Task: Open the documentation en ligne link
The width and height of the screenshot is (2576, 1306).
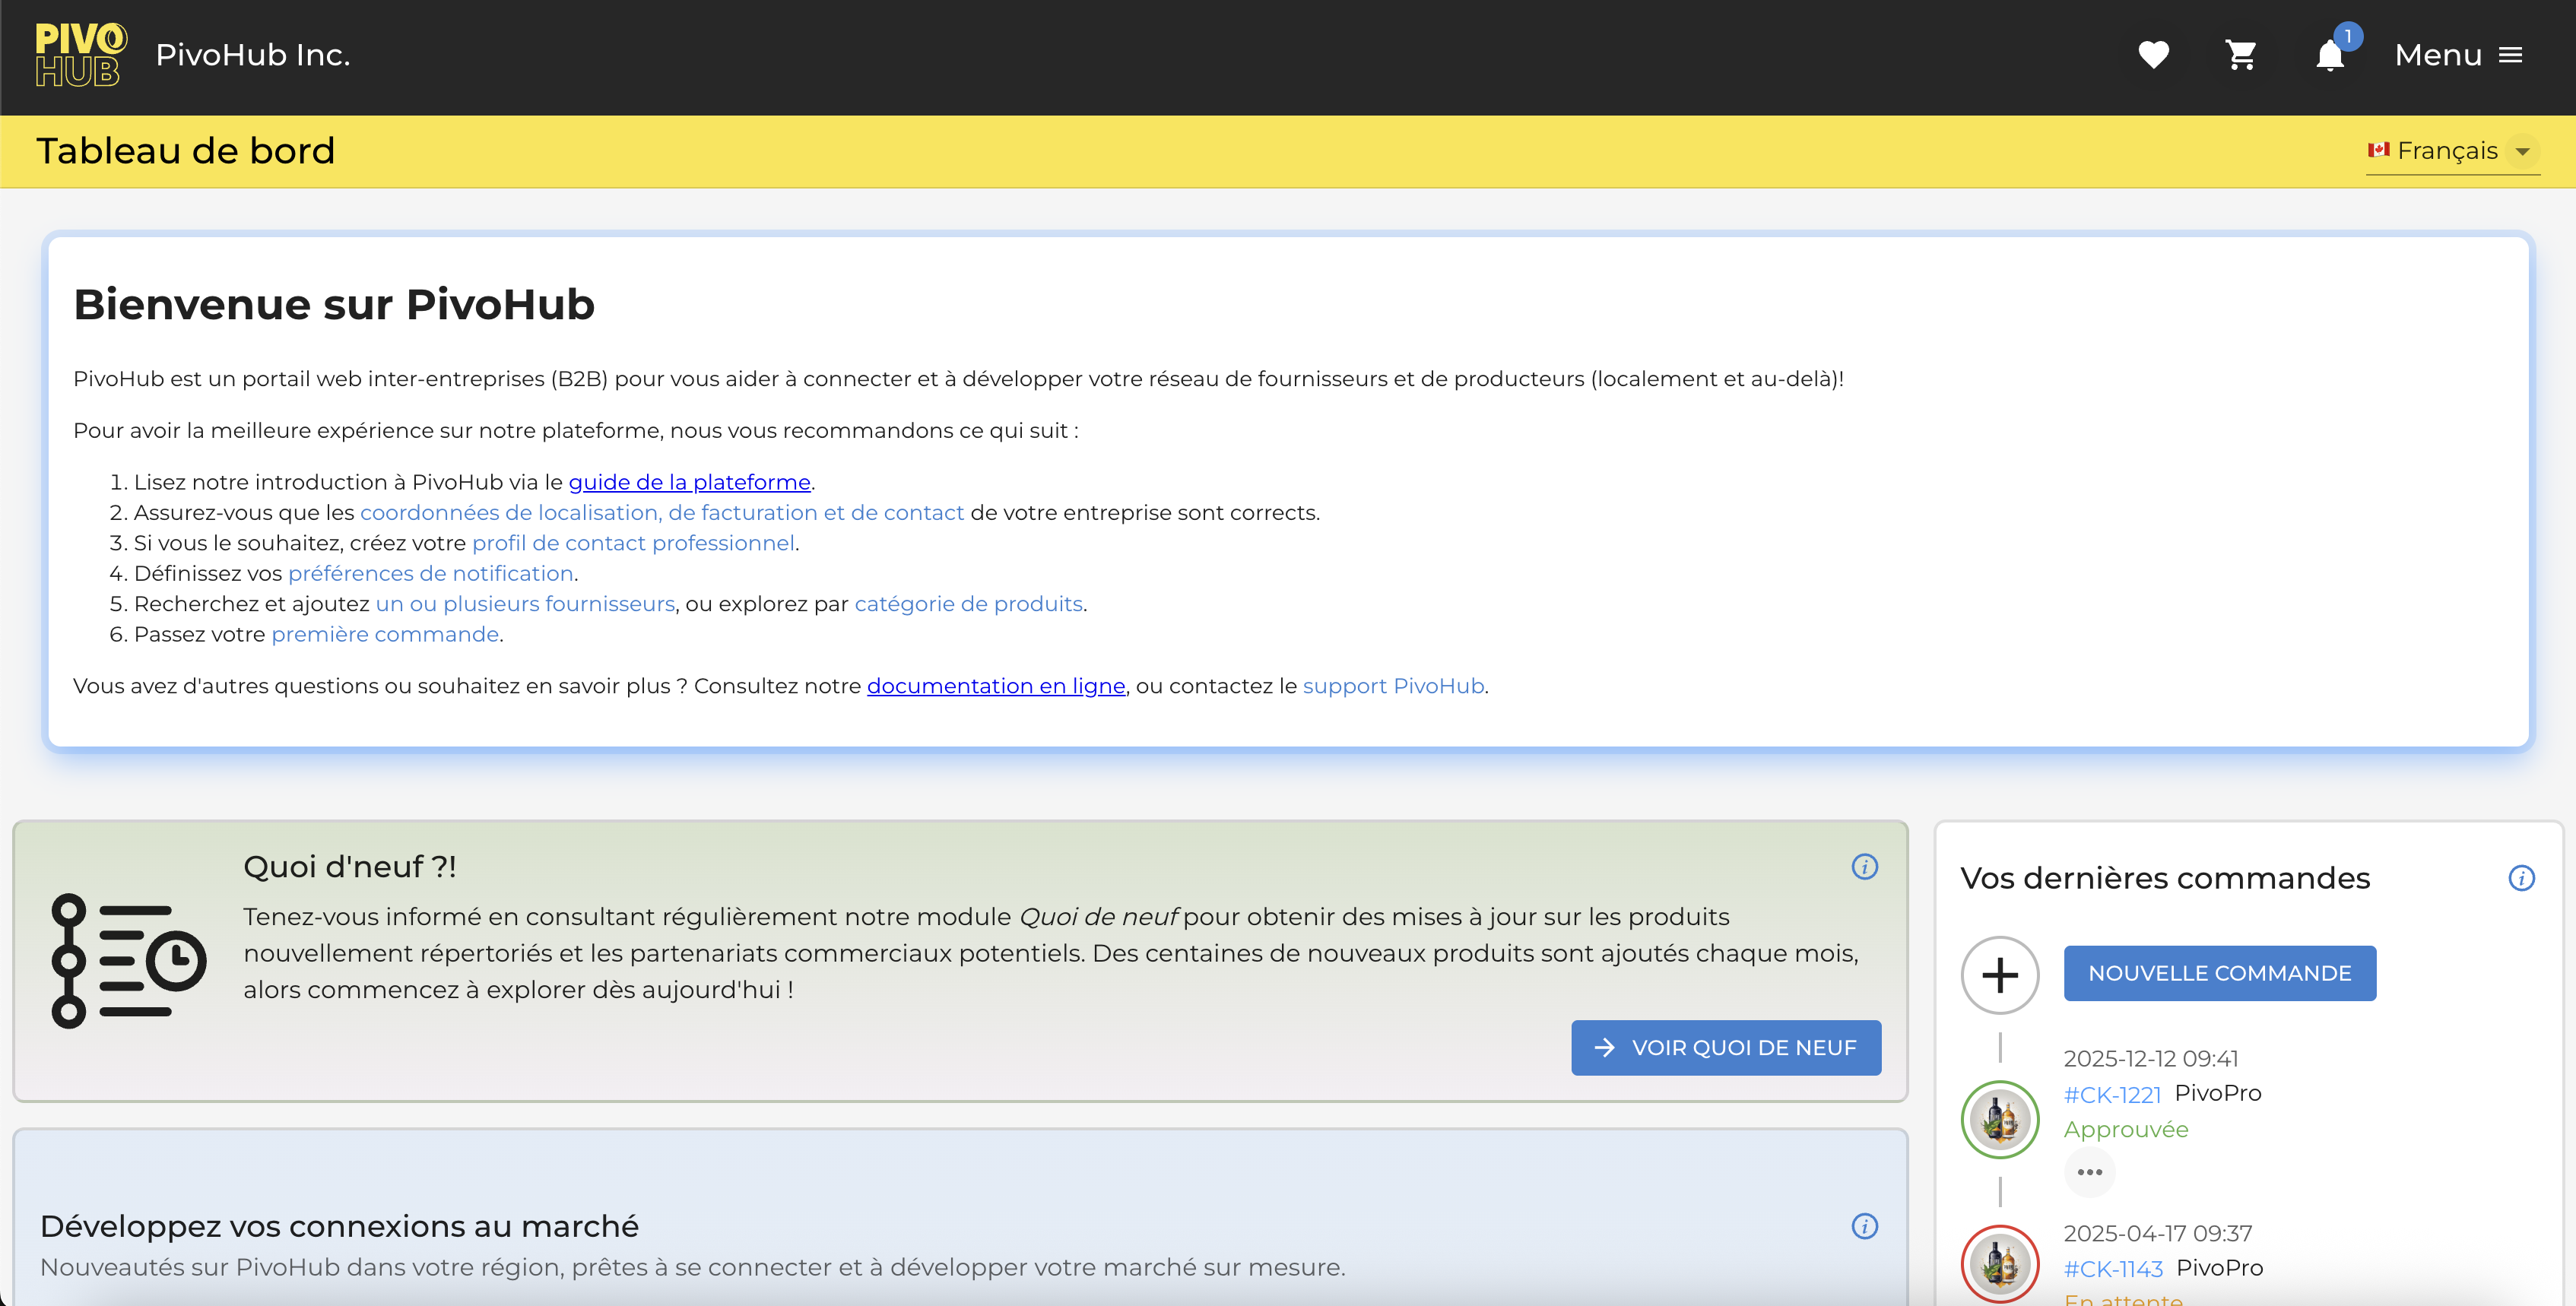Action: click(995, 686)
